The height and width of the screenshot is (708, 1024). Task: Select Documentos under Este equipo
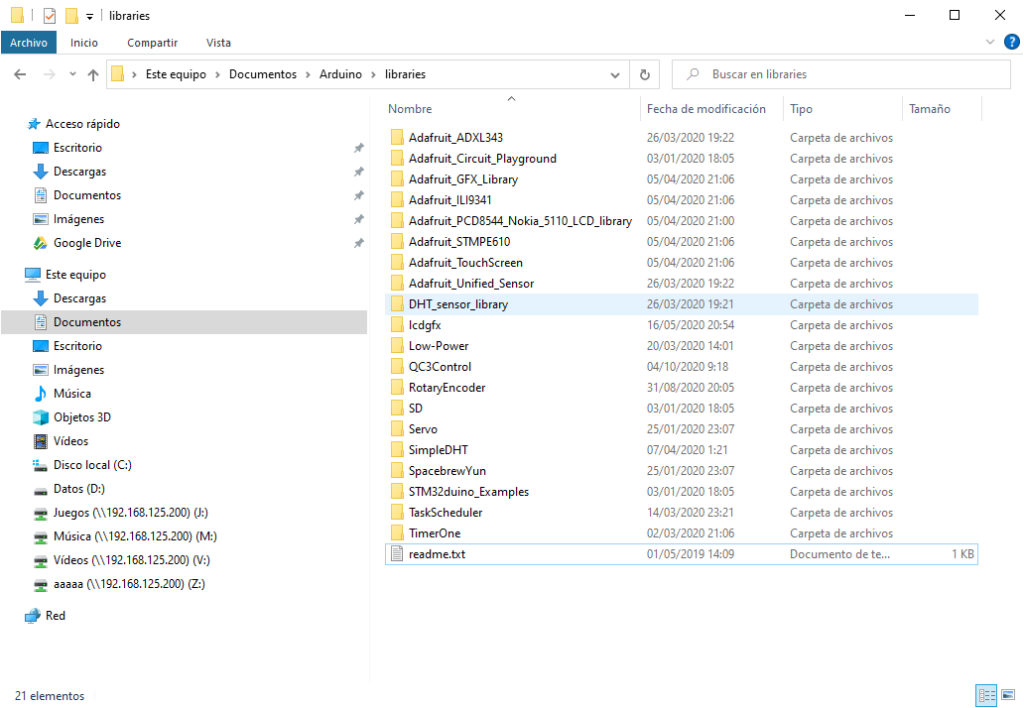pyautogui.click(x=184, y=322)
